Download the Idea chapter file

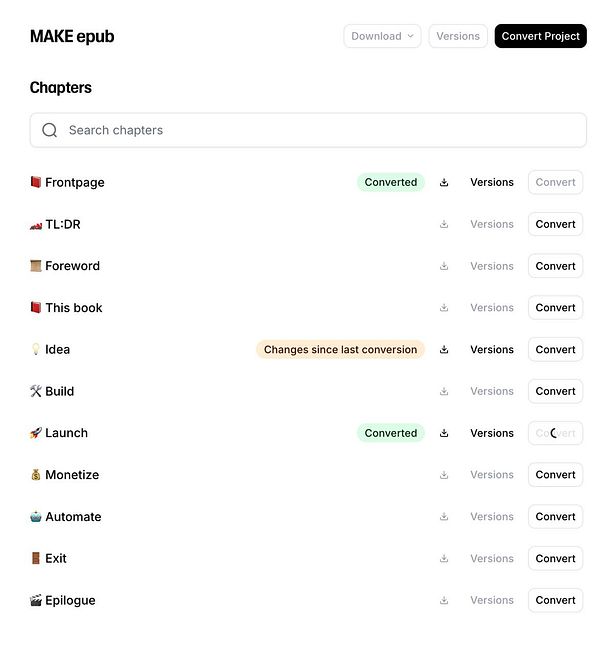pyautogui.click(x=444, y=350)
